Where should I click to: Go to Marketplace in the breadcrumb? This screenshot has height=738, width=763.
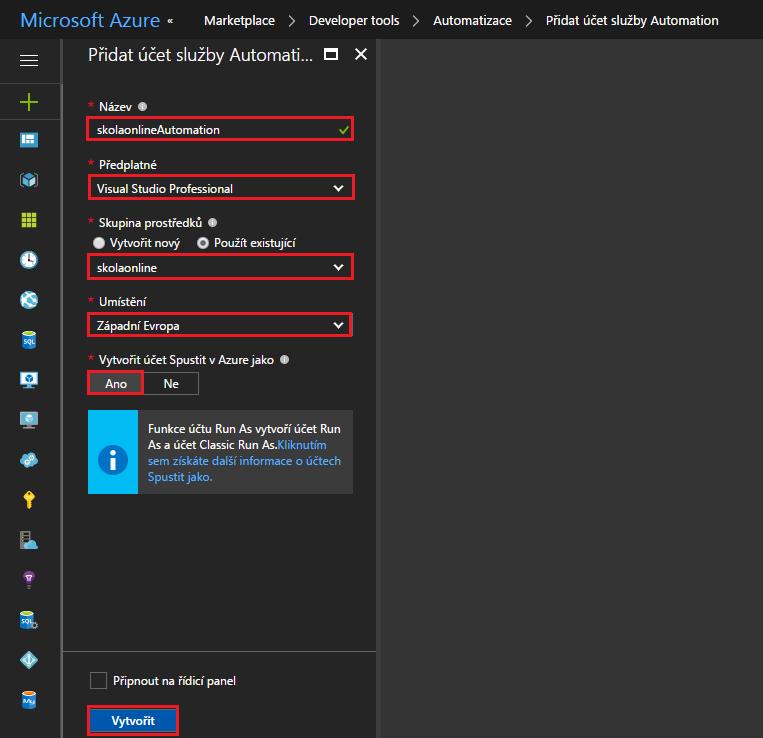click(239, 20)
